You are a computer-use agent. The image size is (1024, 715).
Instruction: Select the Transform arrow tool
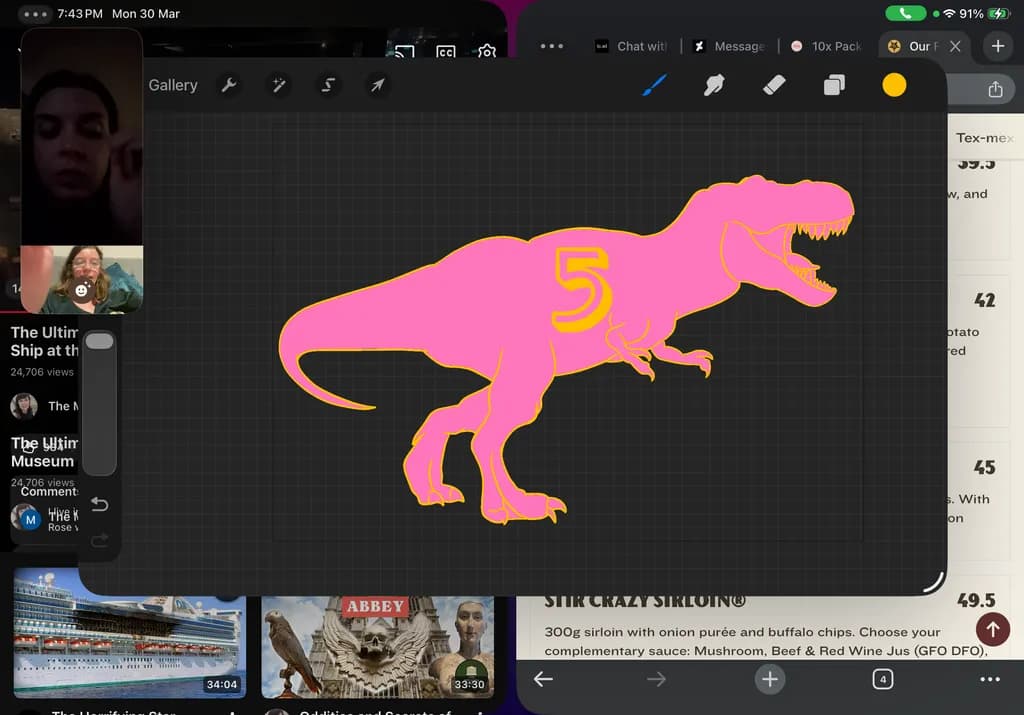point(377,85)
